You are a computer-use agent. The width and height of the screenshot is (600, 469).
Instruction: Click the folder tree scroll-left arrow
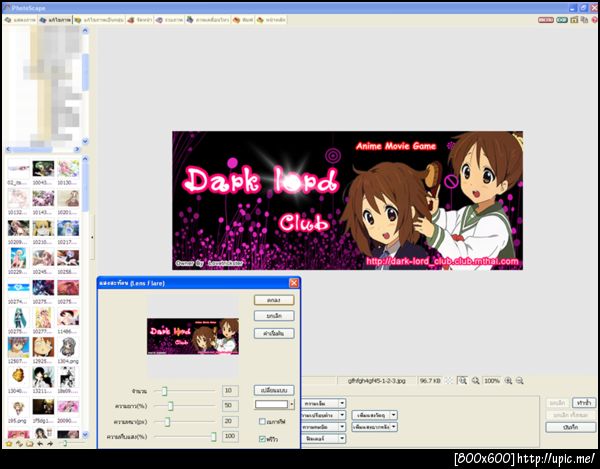click(x=8, y=149)
